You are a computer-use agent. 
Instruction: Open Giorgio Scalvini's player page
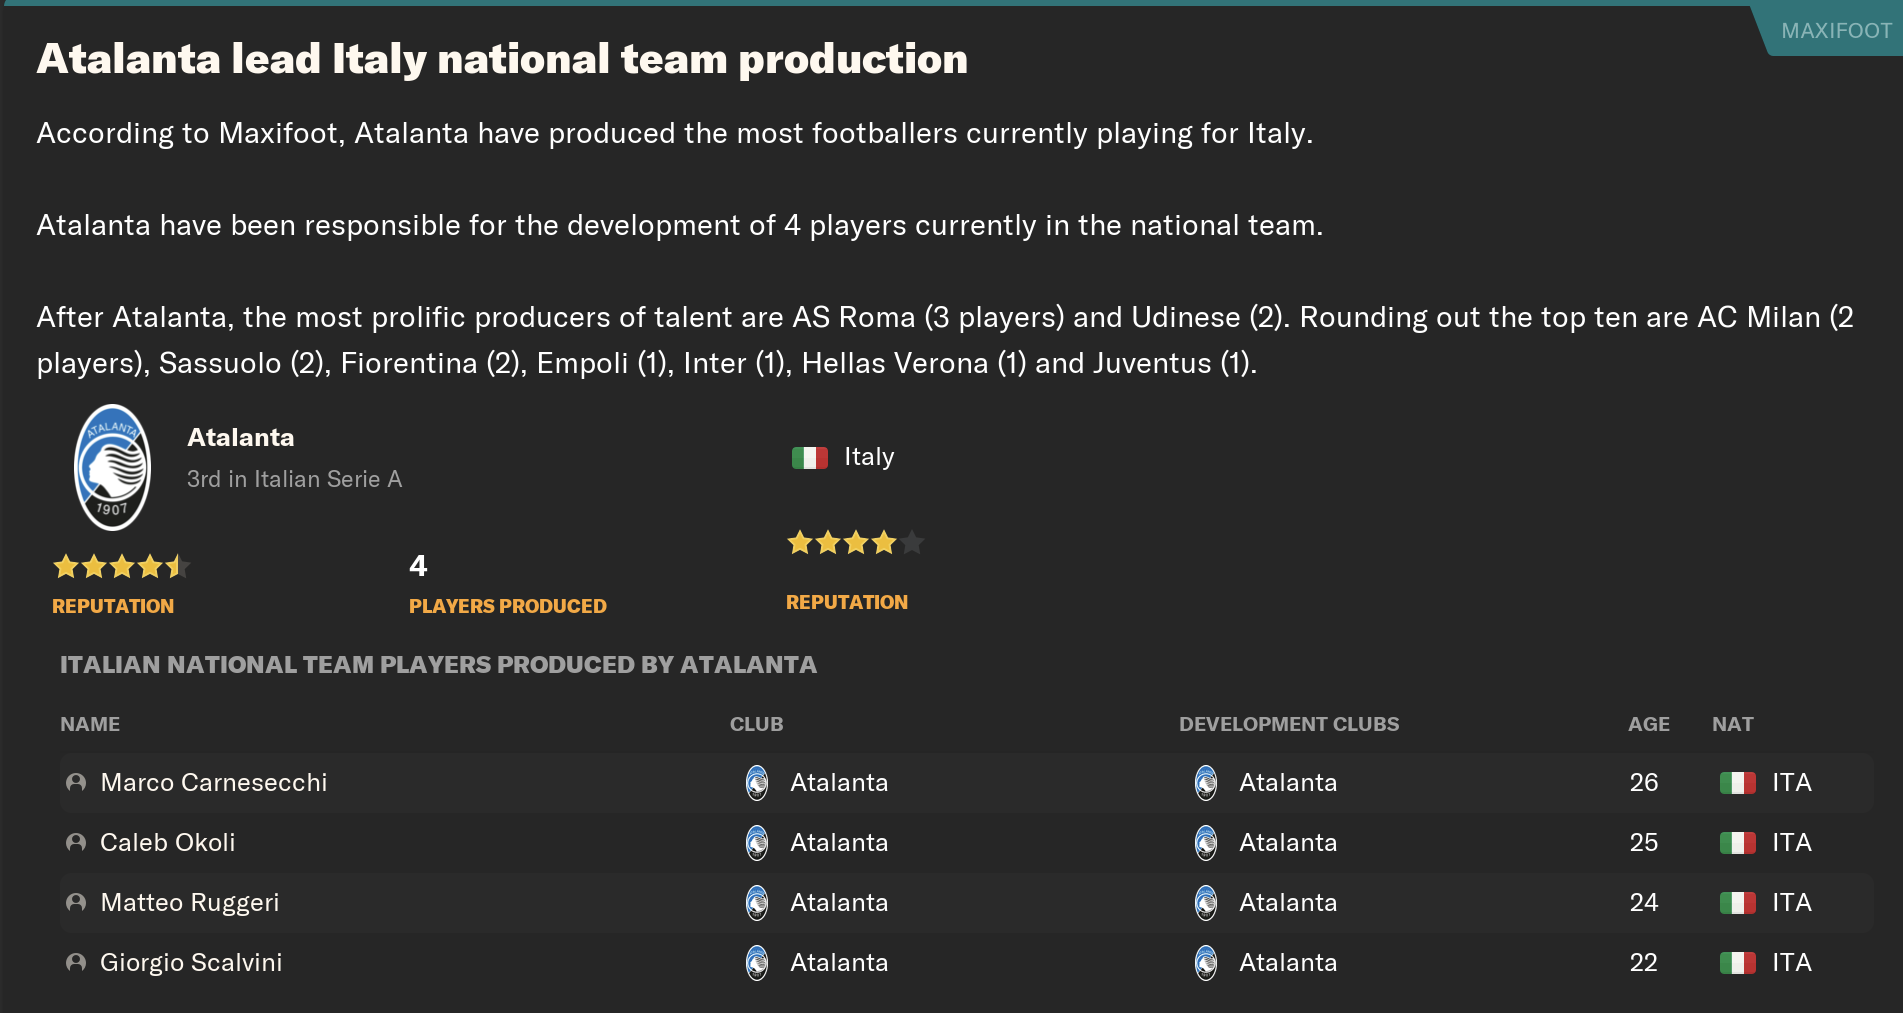tap(191, 963)
